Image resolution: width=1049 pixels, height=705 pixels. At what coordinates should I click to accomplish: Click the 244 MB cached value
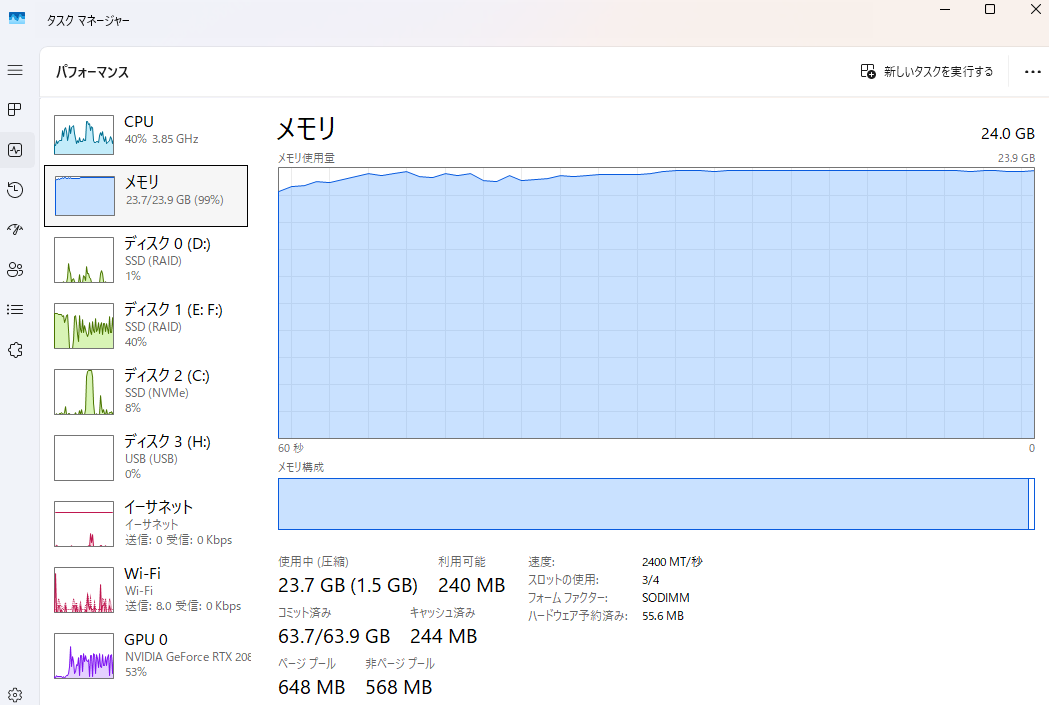(x=444, y=636)
